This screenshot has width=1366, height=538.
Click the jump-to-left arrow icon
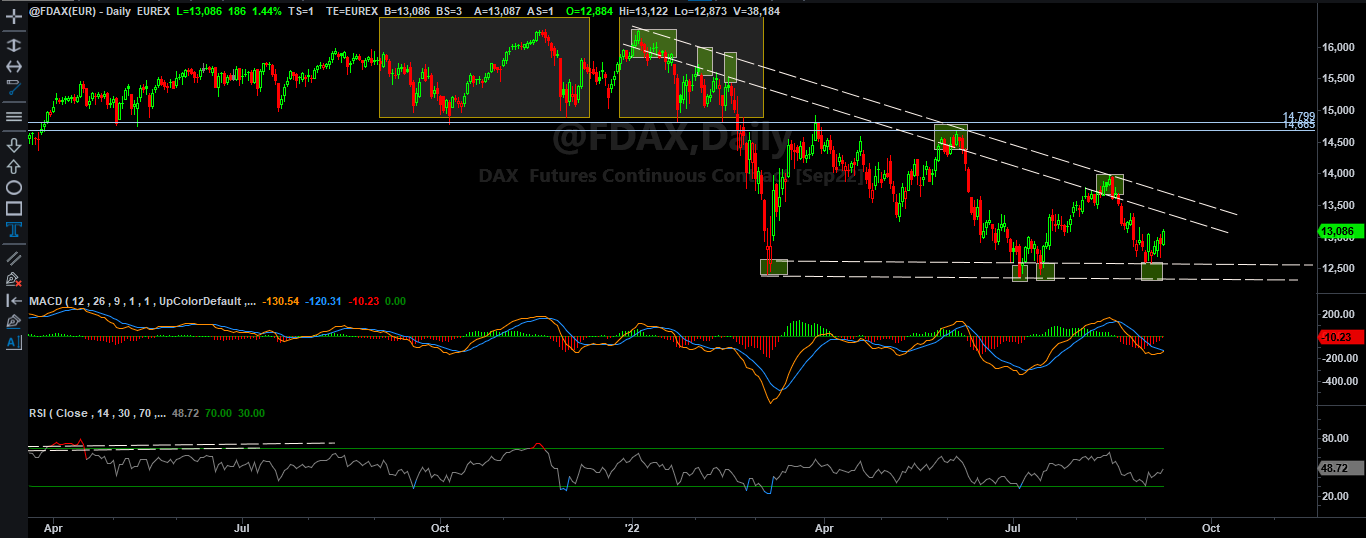click(14, 300)
